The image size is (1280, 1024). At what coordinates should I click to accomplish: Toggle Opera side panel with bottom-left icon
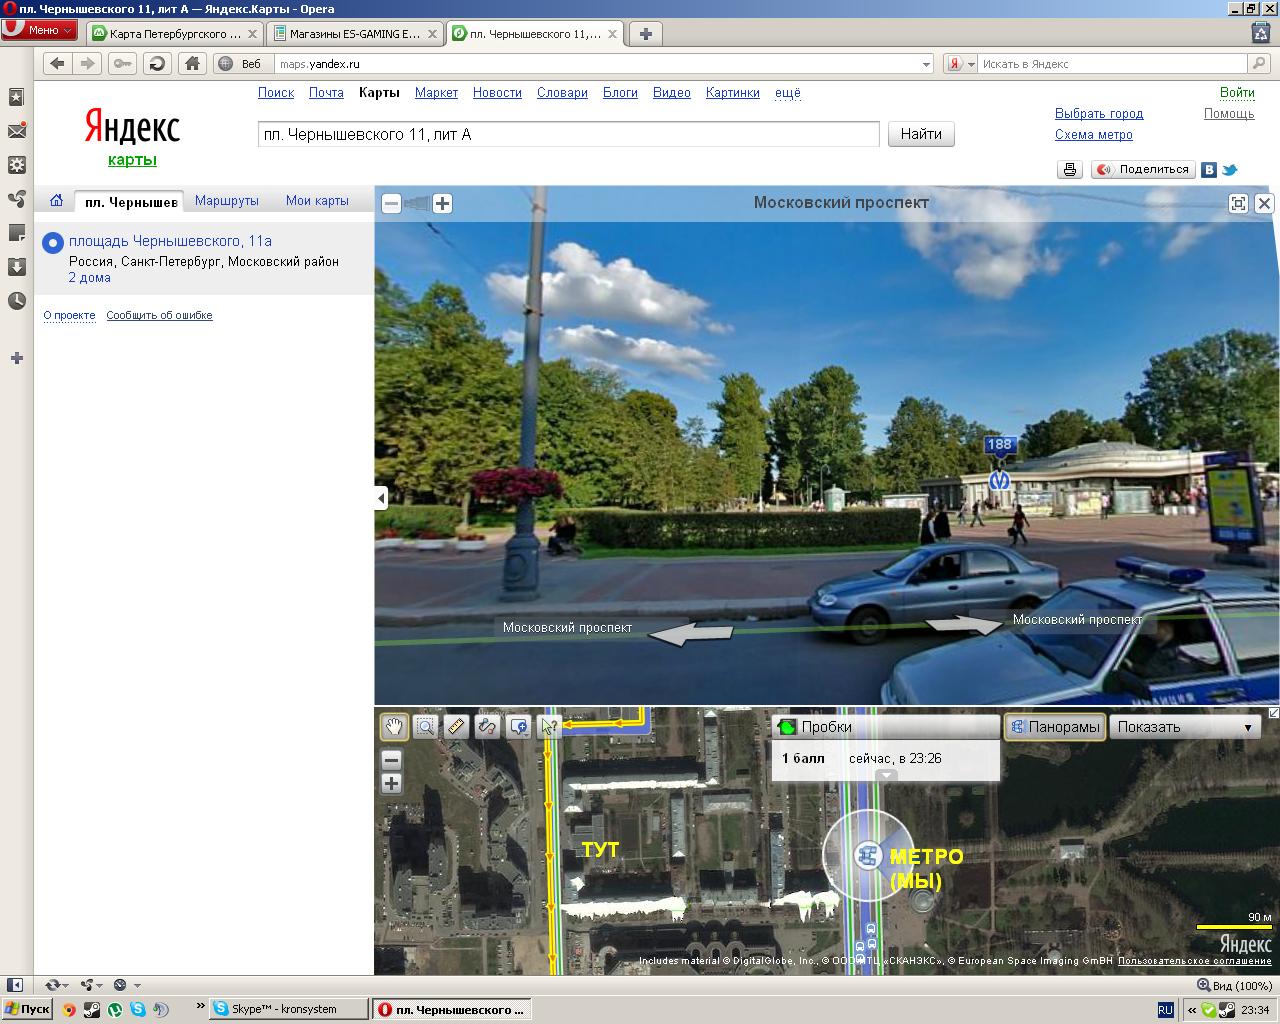point(14,985)
